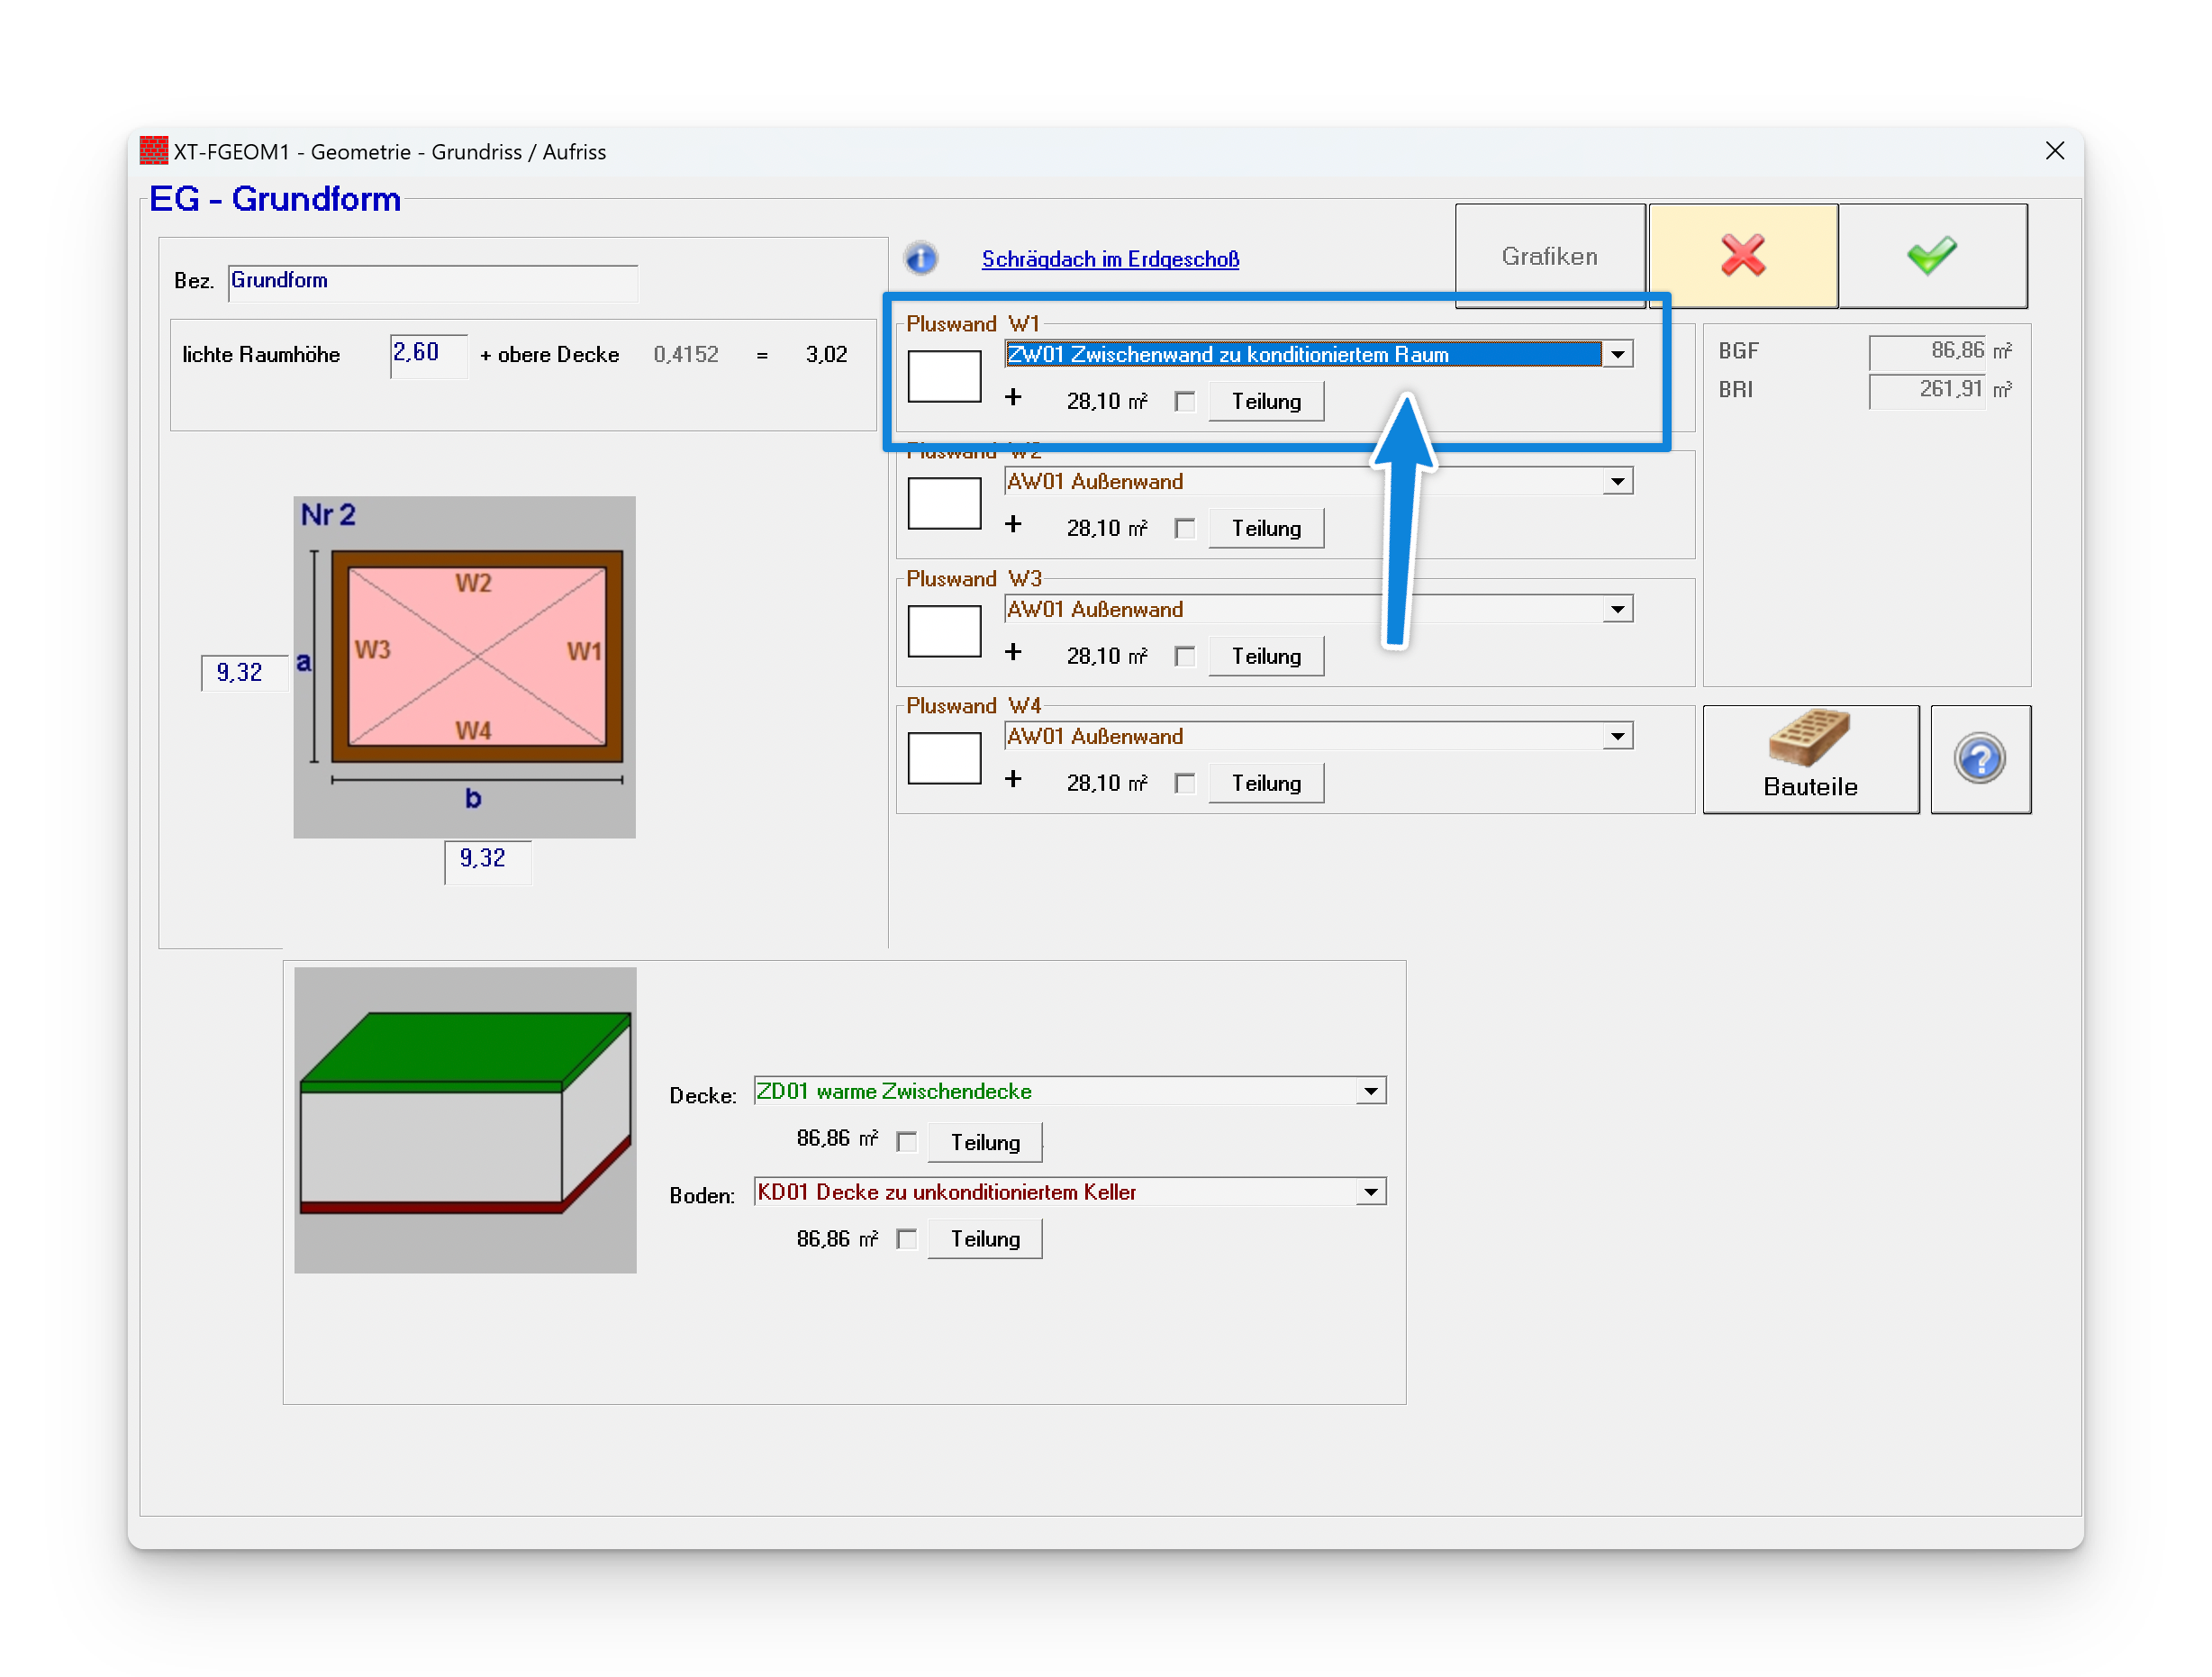
Task: Click the Bez. Grundform text field
Action: point(432,281)
